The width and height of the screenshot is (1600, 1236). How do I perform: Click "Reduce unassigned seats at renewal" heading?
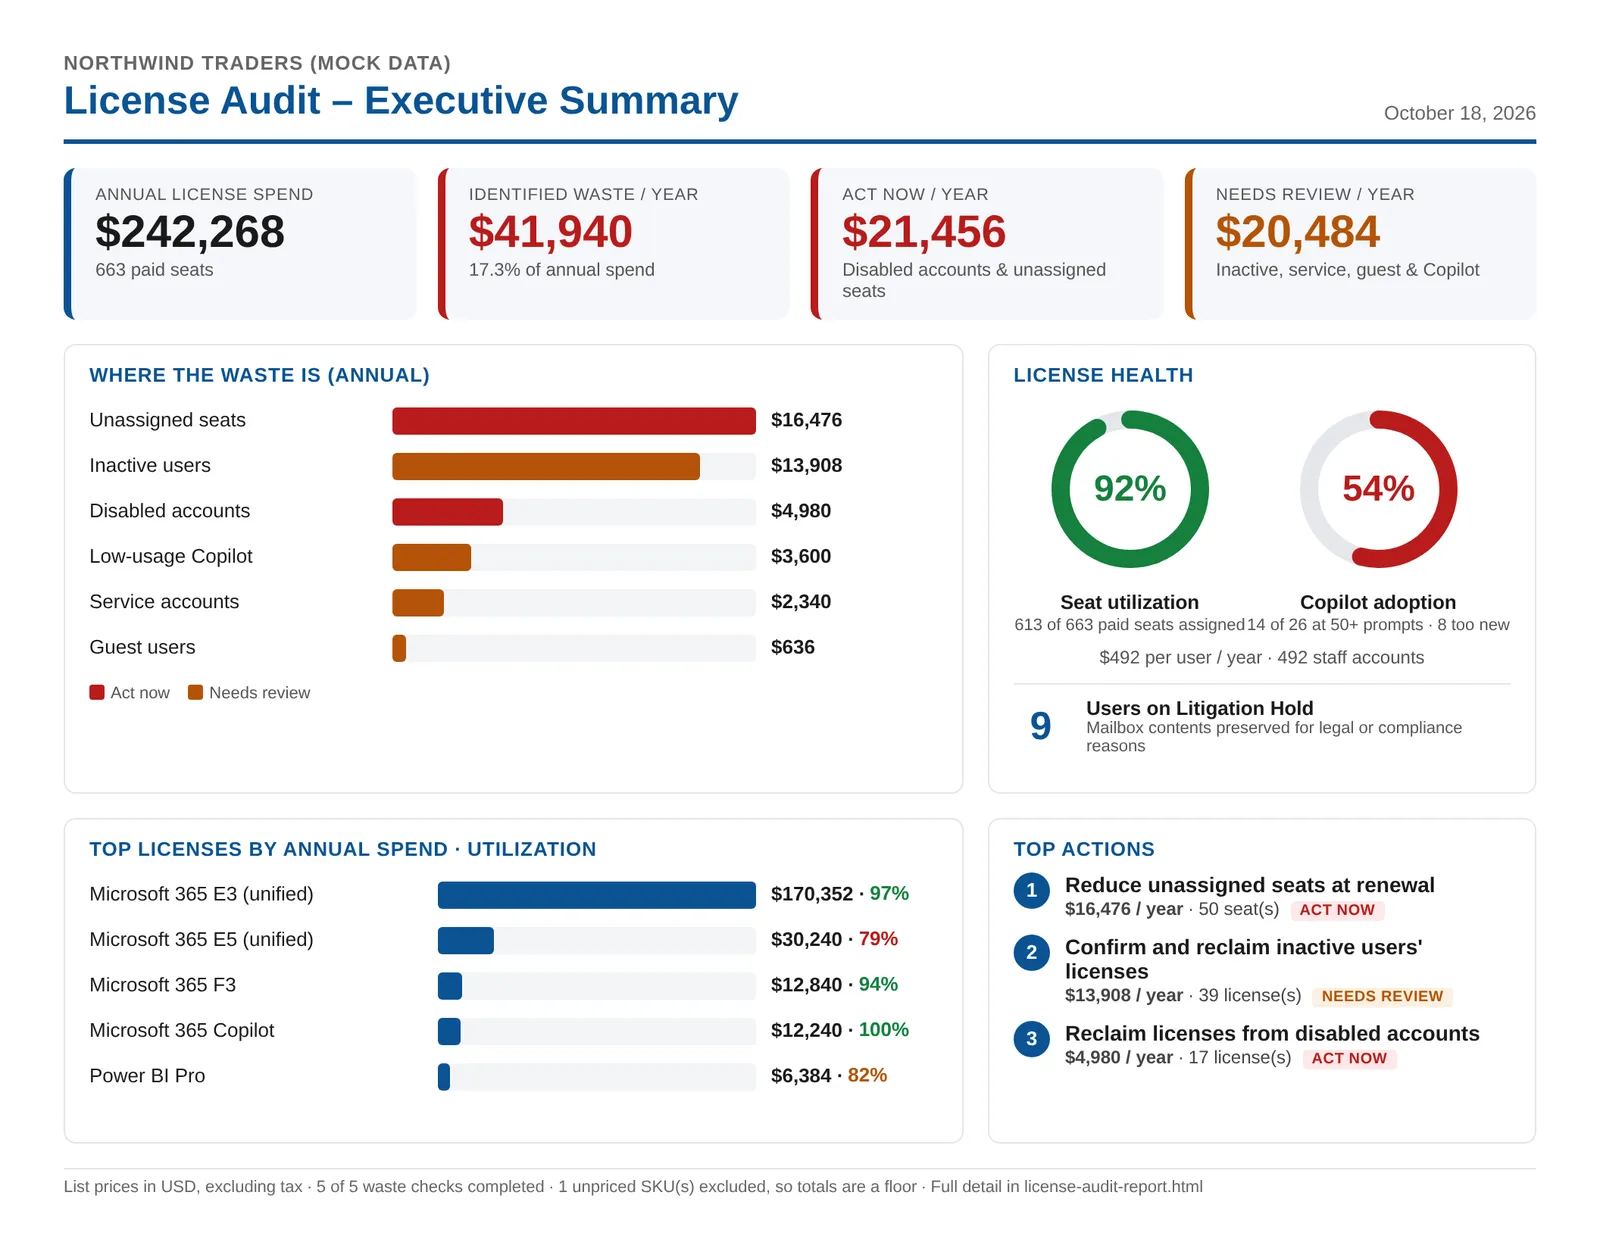pos(1249,885)
